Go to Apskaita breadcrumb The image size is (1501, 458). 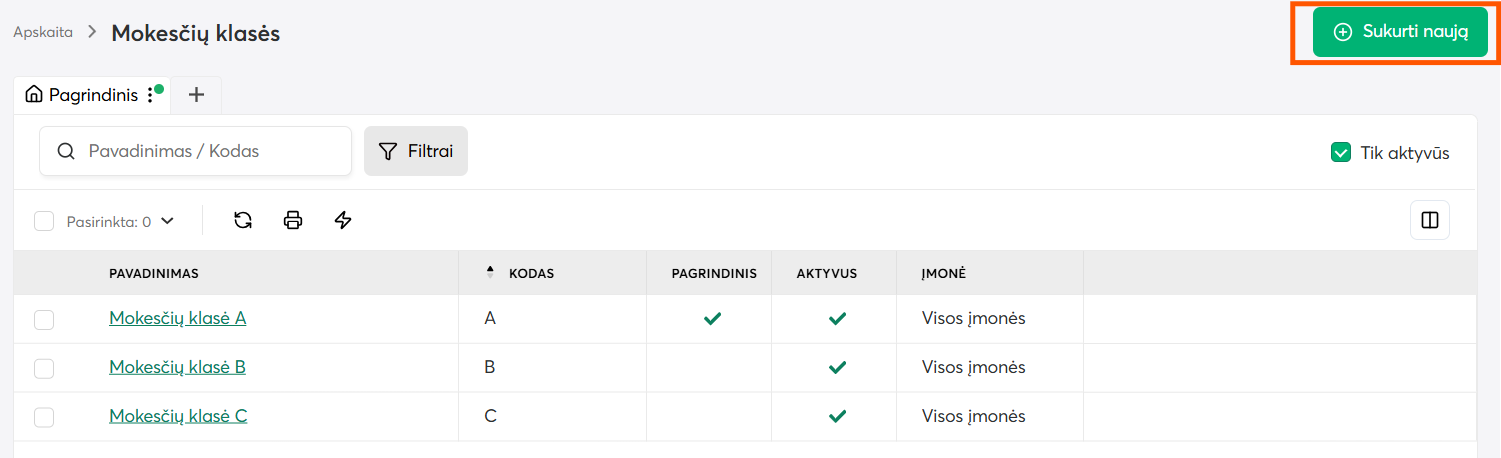pyautogui.click(x=43, y=32)
